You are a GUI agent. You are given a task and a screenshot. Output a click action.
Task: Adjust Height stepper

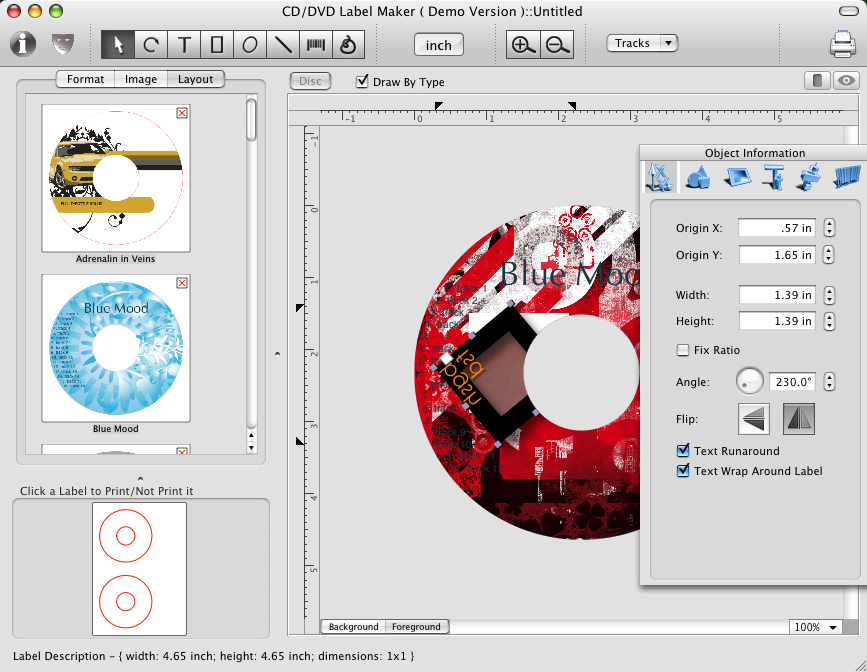(x=829, y=321)
